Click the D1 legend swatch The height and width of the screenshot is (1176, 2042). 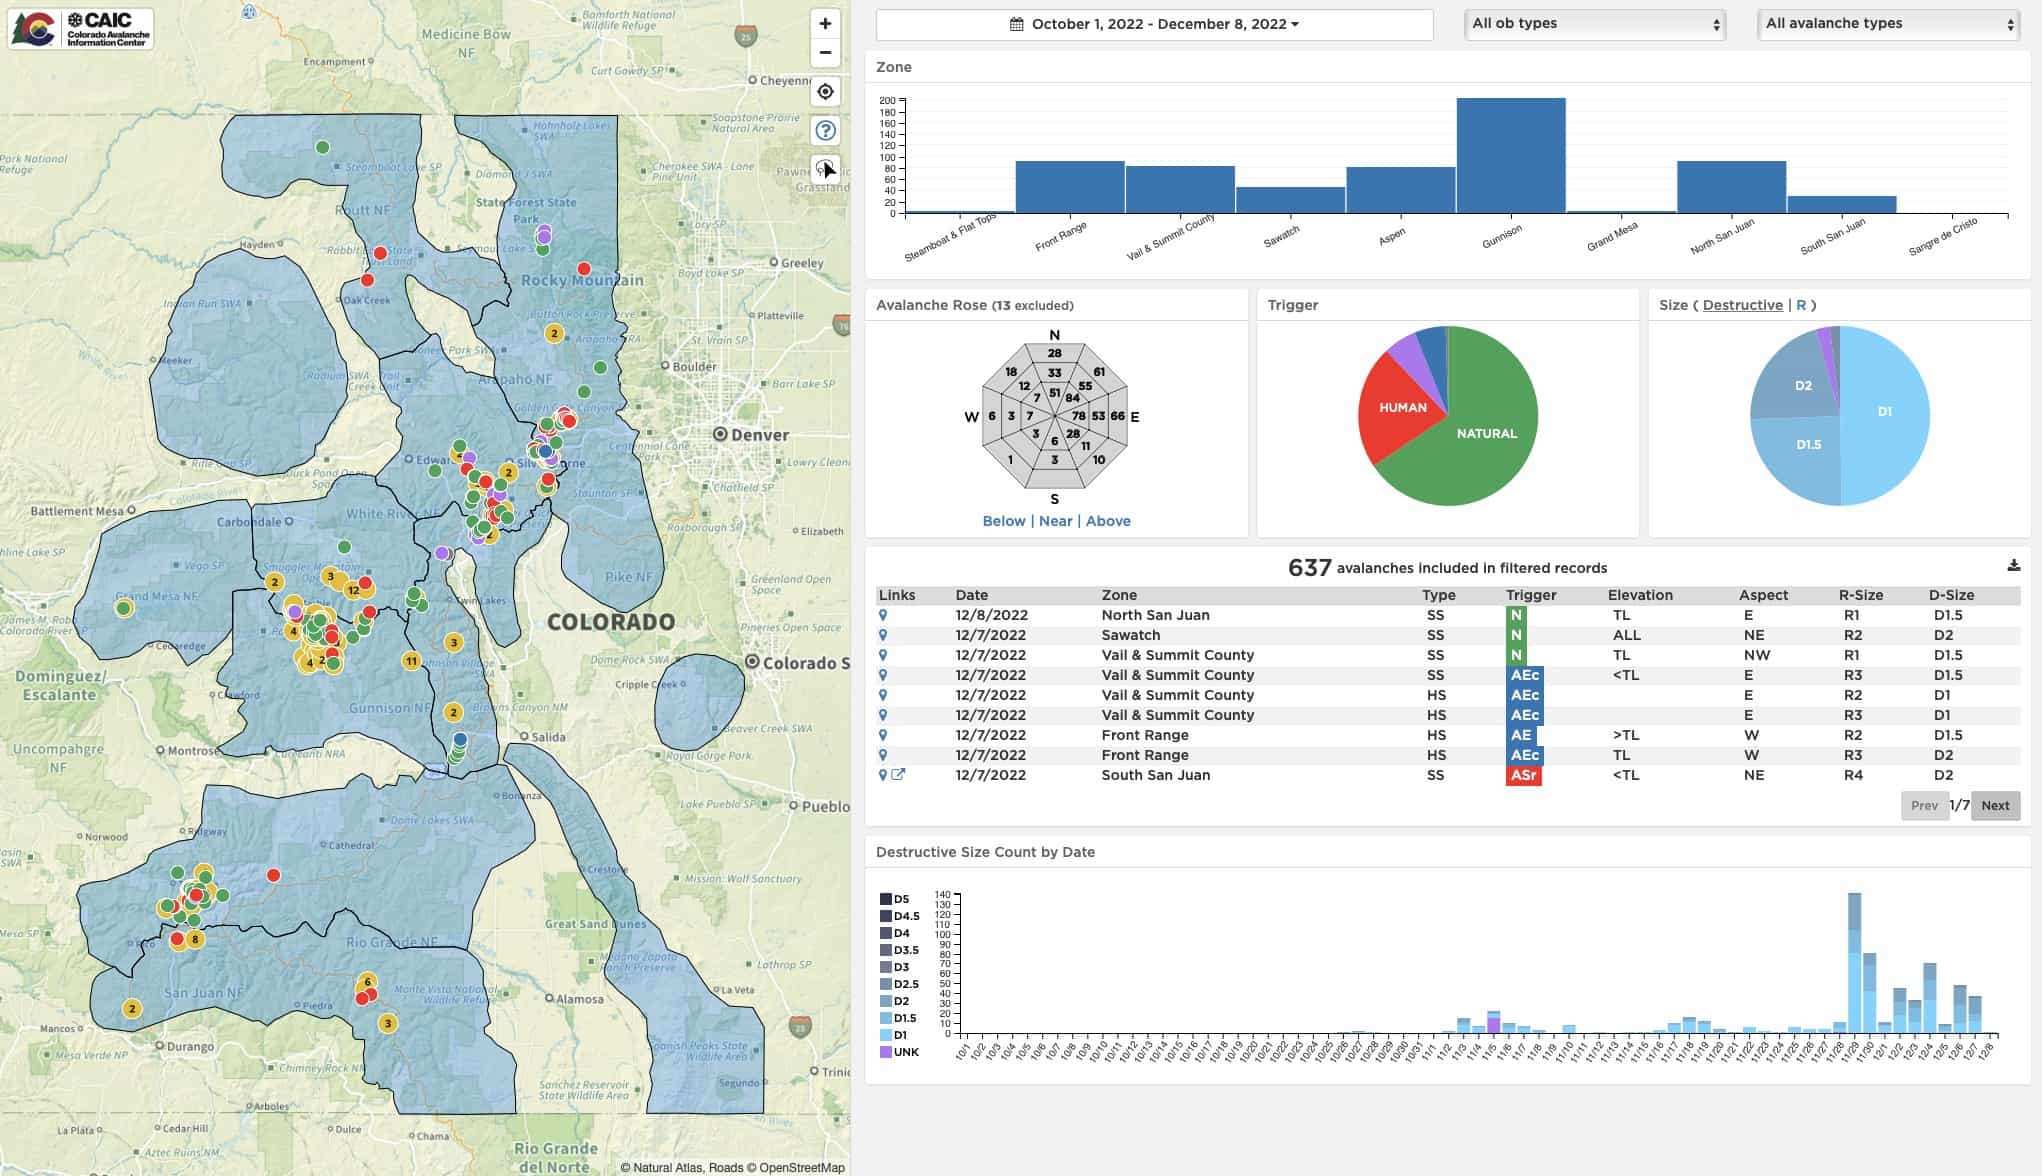(x=886, y=1035)
